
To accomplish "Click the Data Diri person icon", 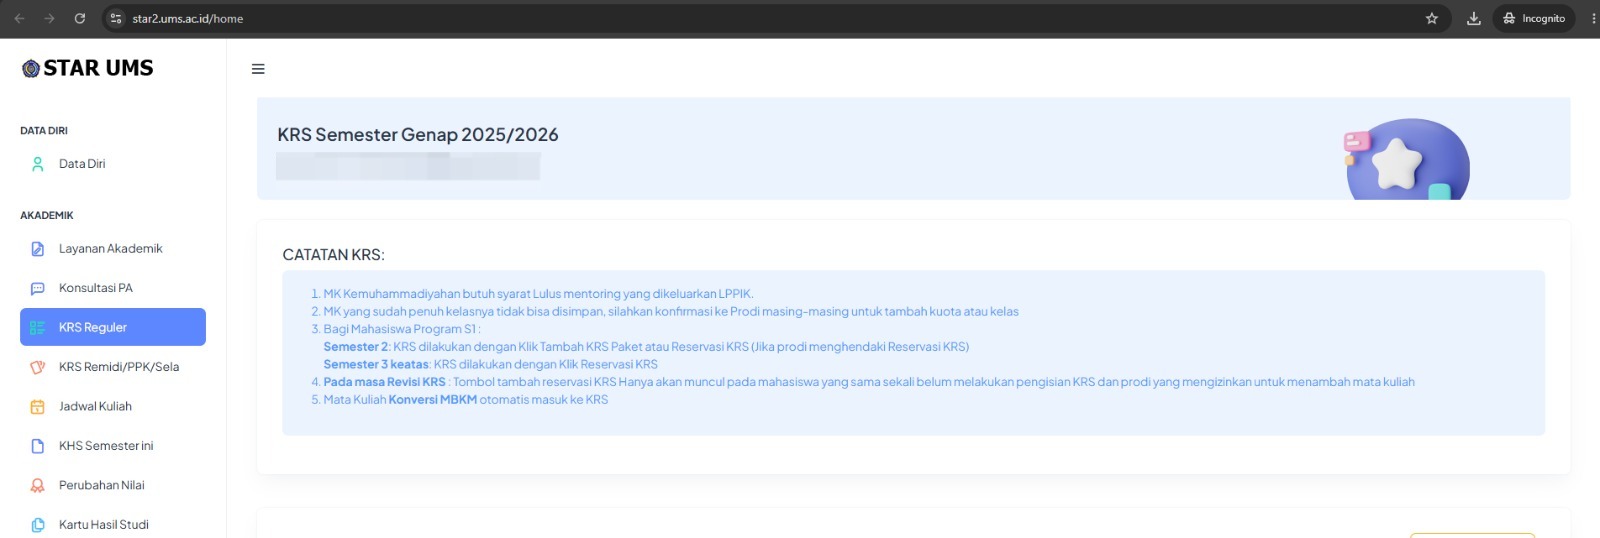I will 38,164.
